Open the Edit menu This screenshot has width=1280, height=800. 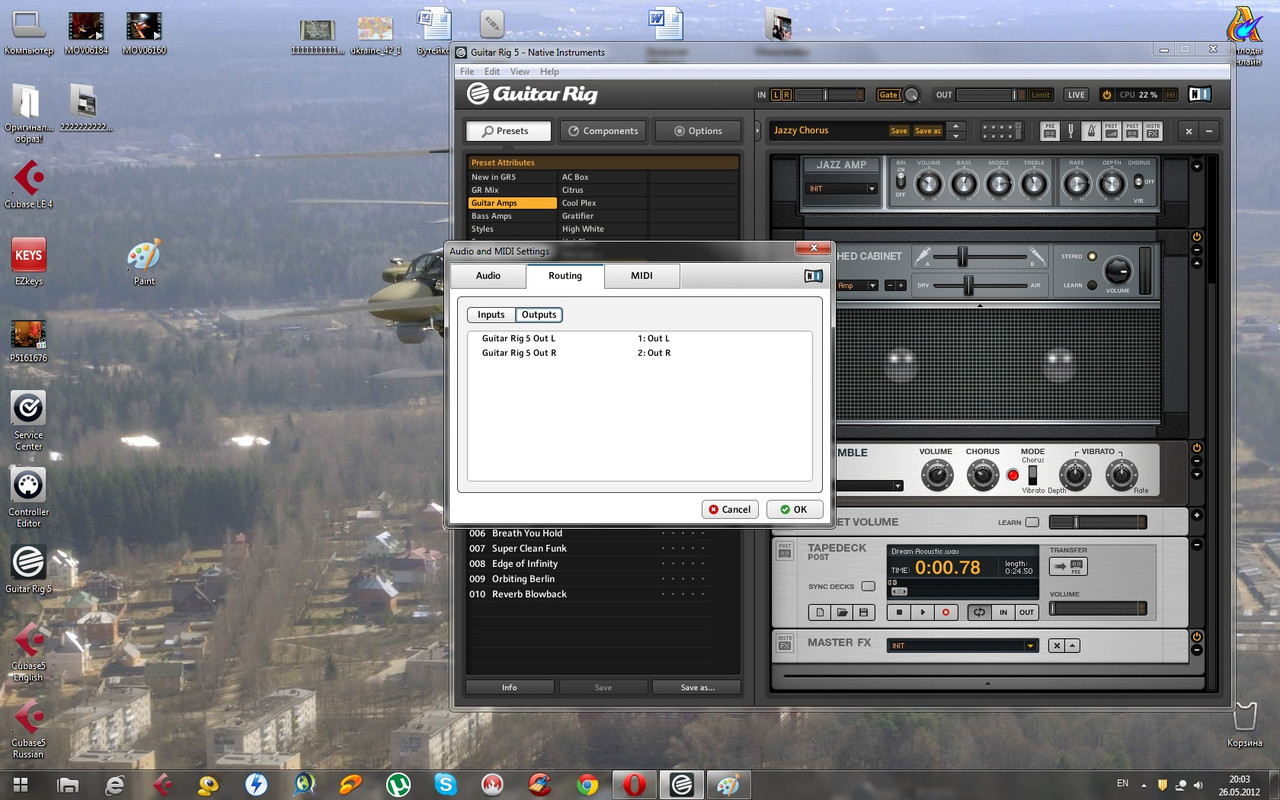(x=492, y=72)
